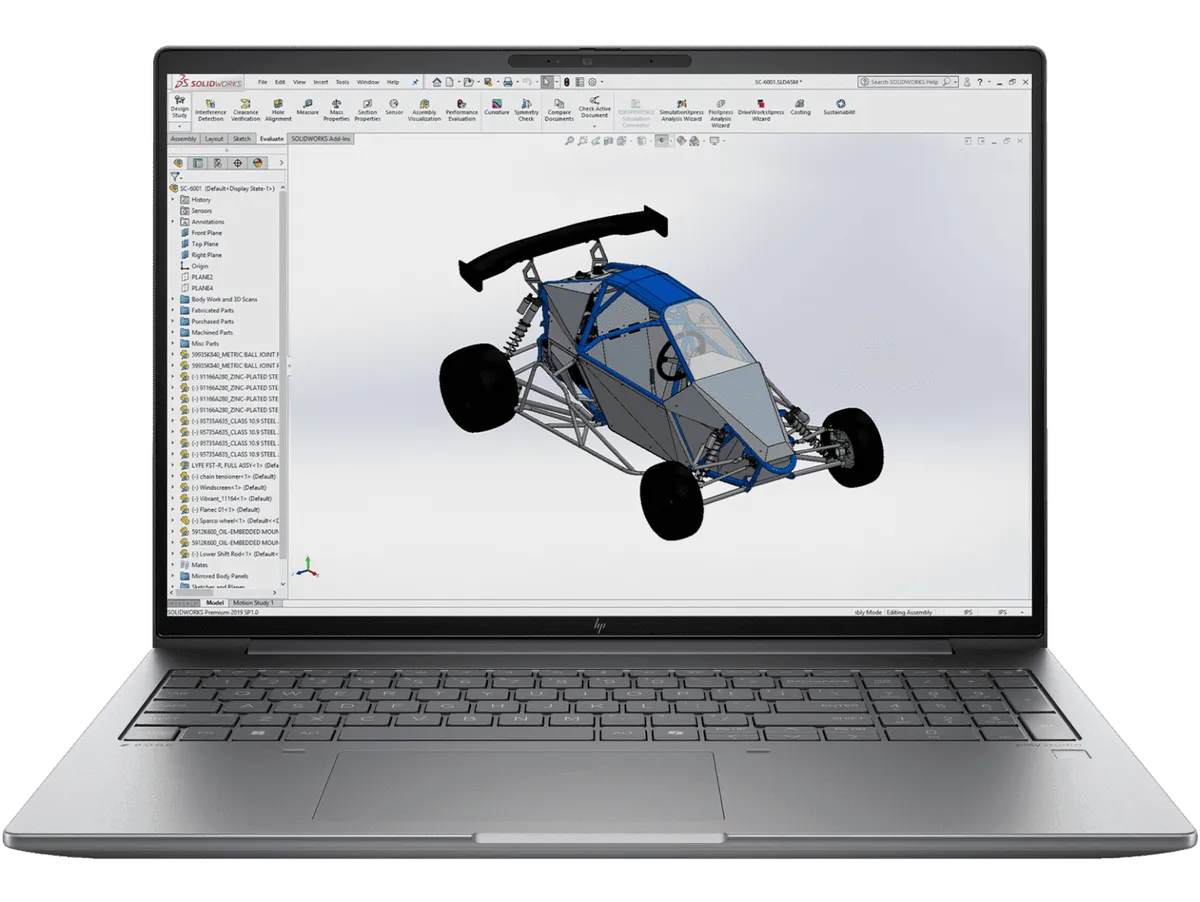Toggle the Hide/Show Items eye icon
1200x902 pixels.
click(x=661, y=141)
